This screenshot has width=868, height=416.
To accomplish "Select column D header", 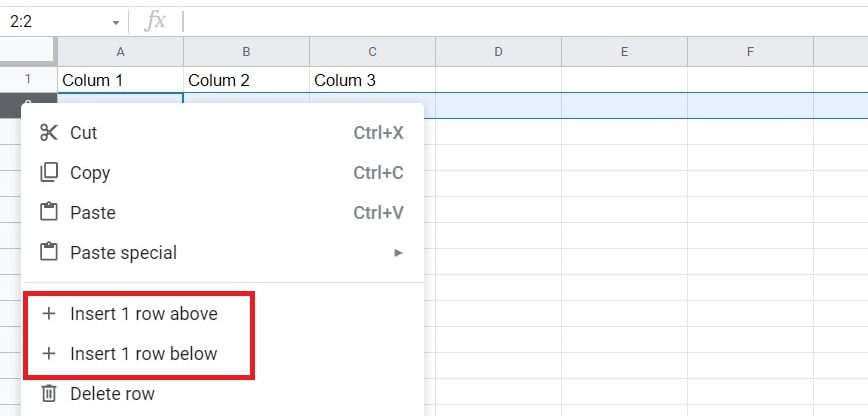I will click(498, 51).
